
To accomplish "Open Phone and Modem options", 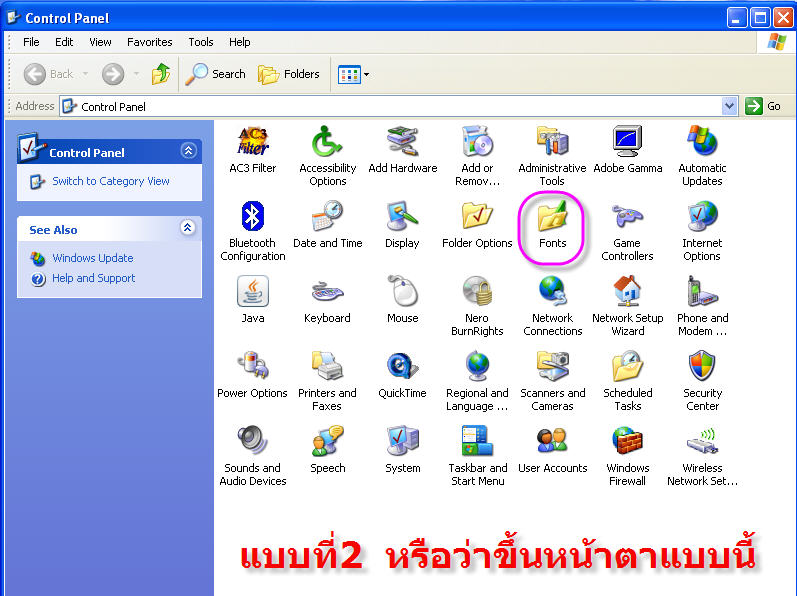I will point(702,306).
